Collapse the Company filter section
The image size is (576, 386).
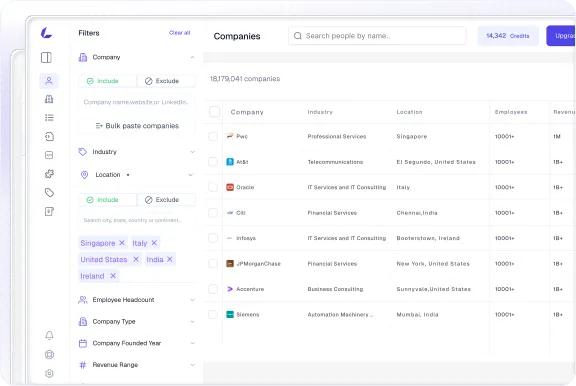(x=192, y=57)
